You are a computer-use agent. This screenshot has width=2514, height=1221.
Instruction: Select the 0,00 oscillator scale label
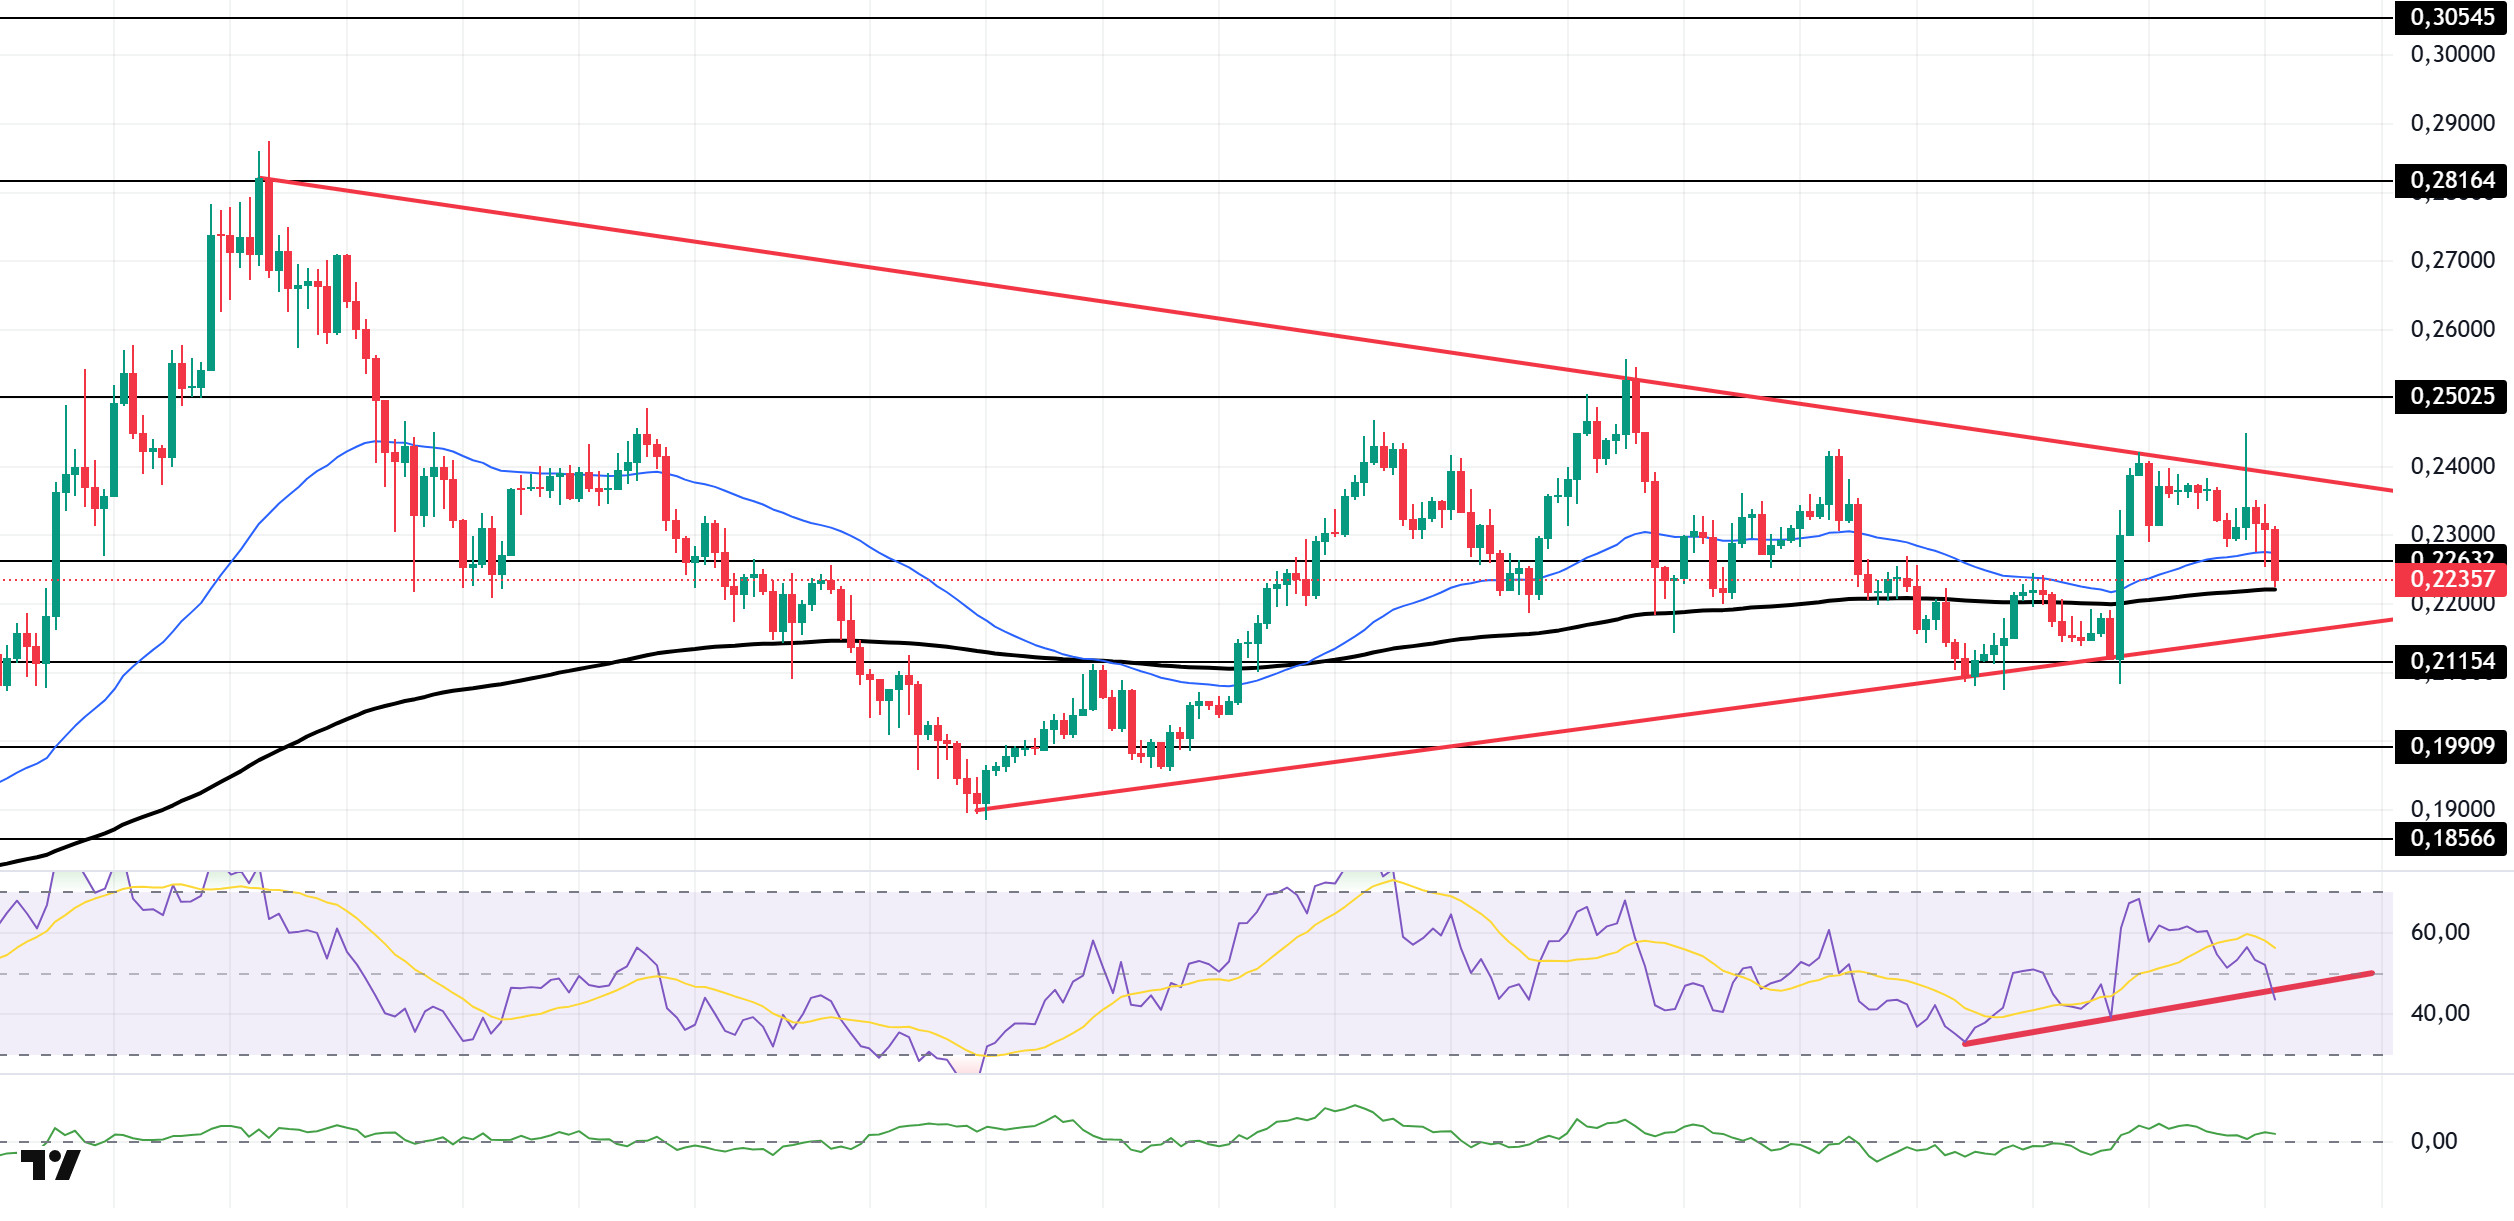(2432, 1143)
